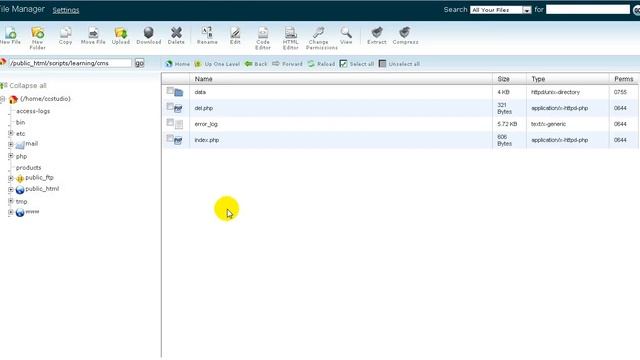Click the text/x-generic type cell
The image size is (640, 360).
pyautogui.click(x=548, y=124)
